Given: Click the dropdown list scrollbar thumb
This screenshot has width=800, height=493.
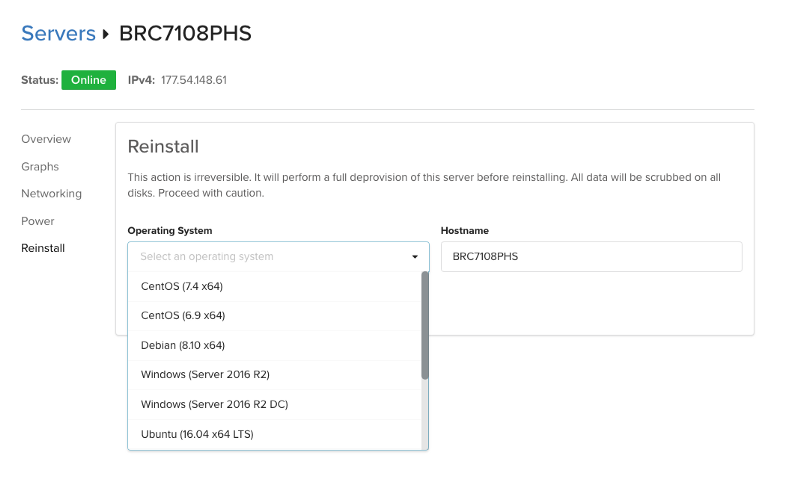Looking at the screenshot, I should (x=425, y=325).
